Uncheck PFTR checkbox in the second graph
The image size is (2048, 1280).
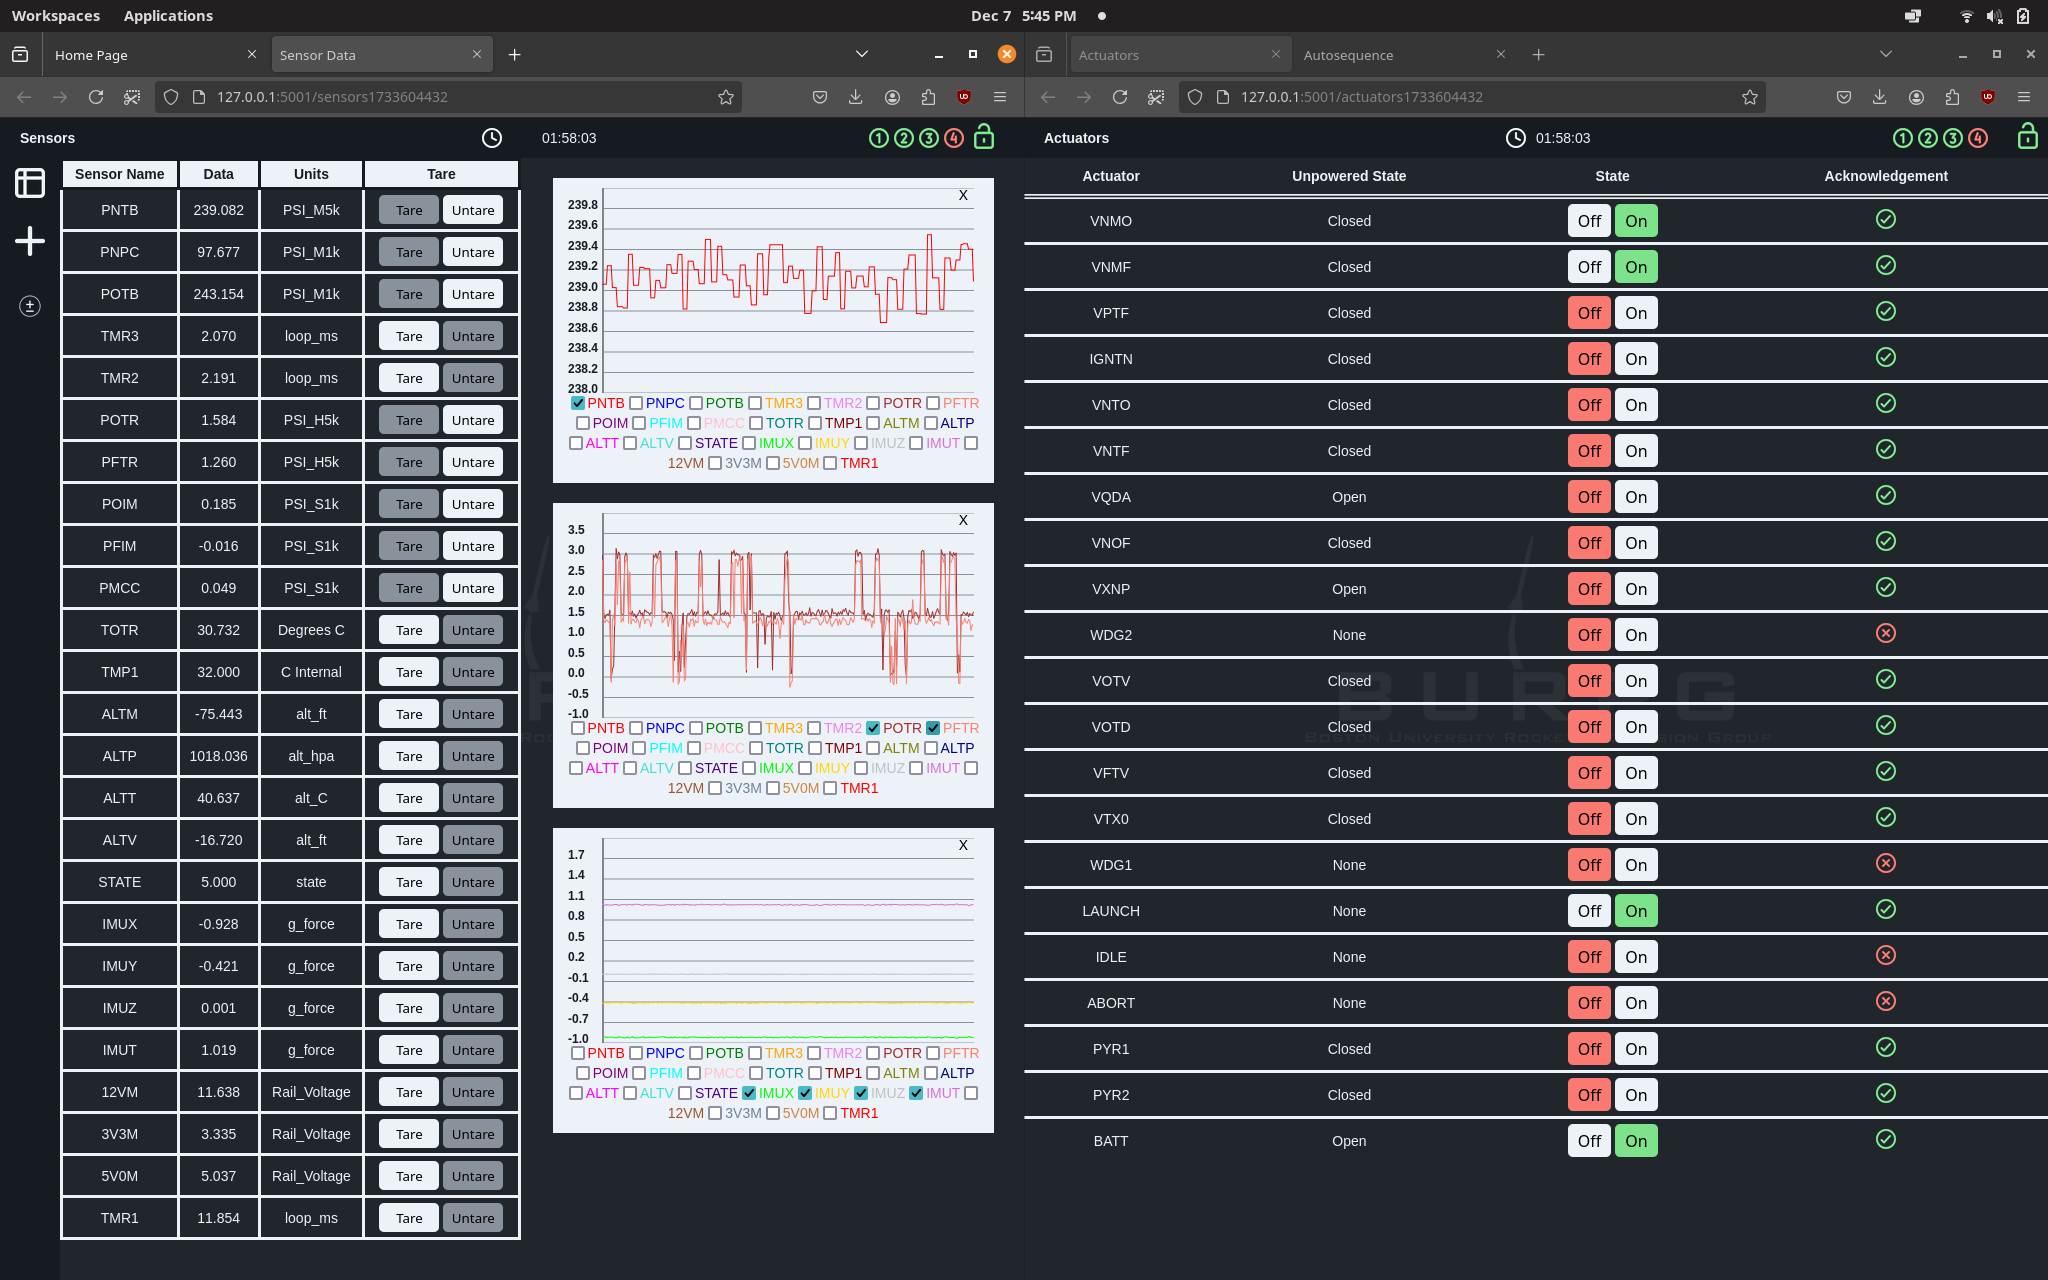click(x=933, y=728)
